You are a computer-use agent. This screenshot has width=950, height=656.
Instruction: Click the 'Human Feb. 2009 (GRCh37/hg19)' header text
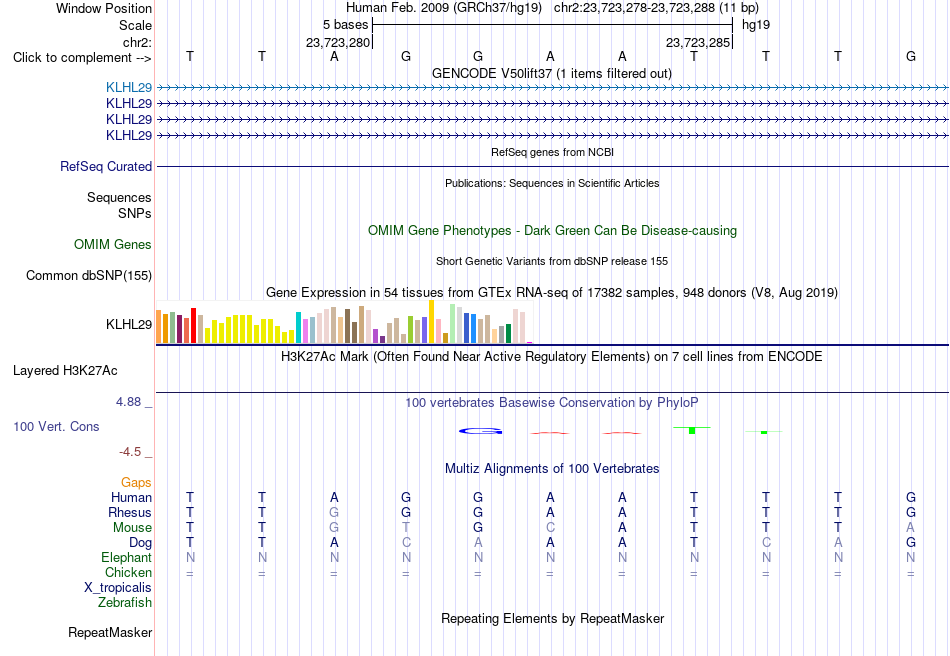coord(443,8)
